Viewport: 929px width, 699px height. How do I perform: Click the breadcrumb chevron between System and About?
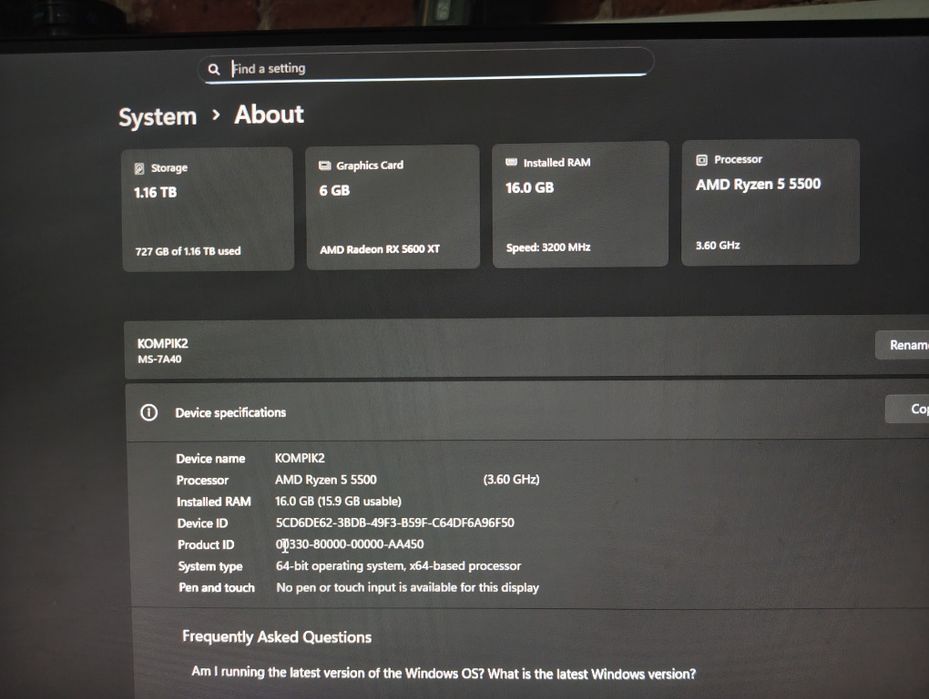216,114
